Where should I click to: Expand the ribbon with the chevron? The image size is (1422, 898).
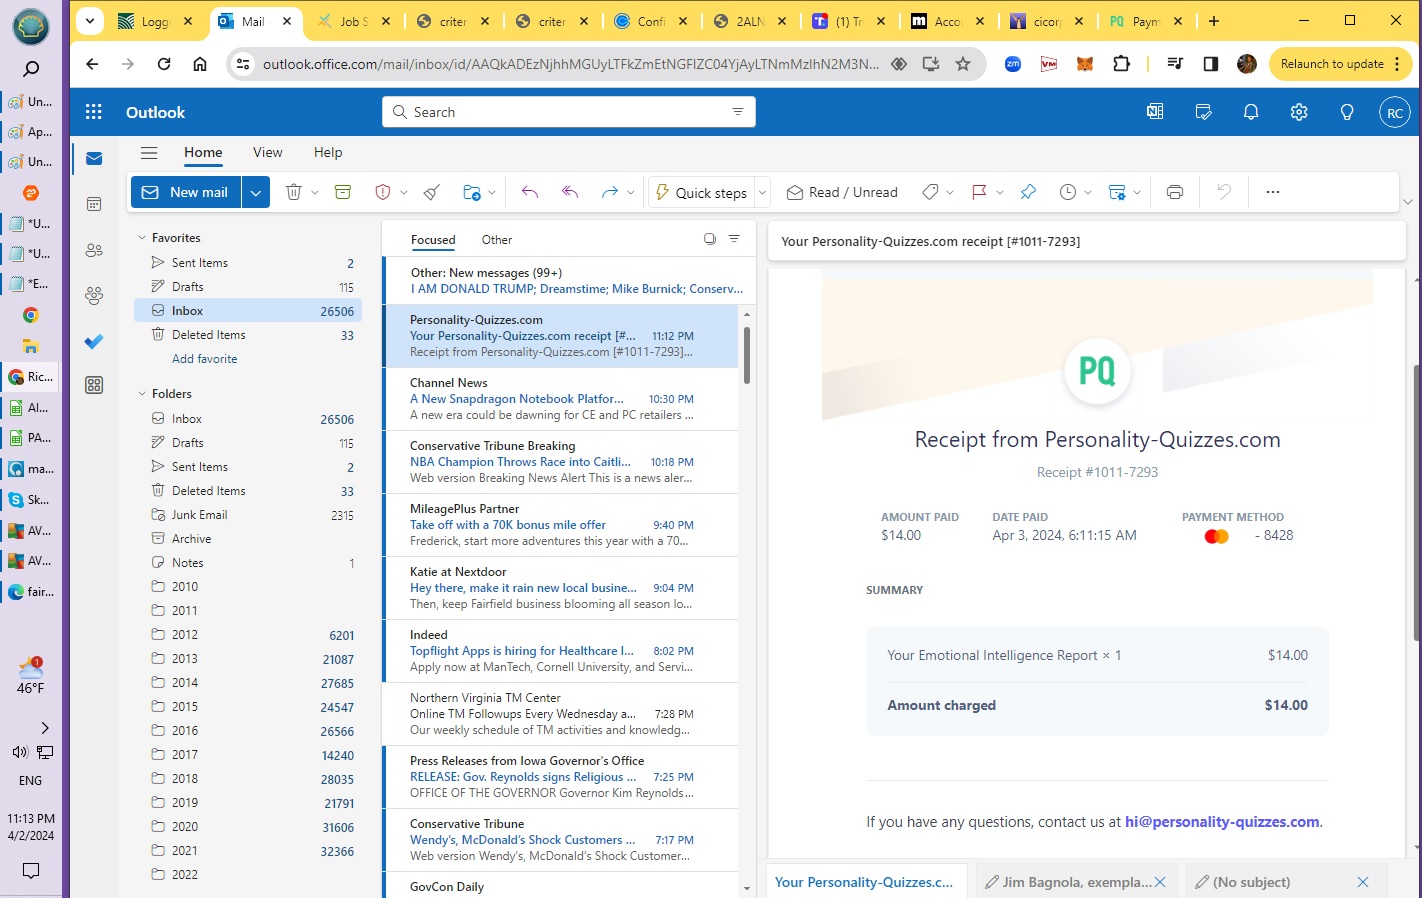click(1408, 201)
